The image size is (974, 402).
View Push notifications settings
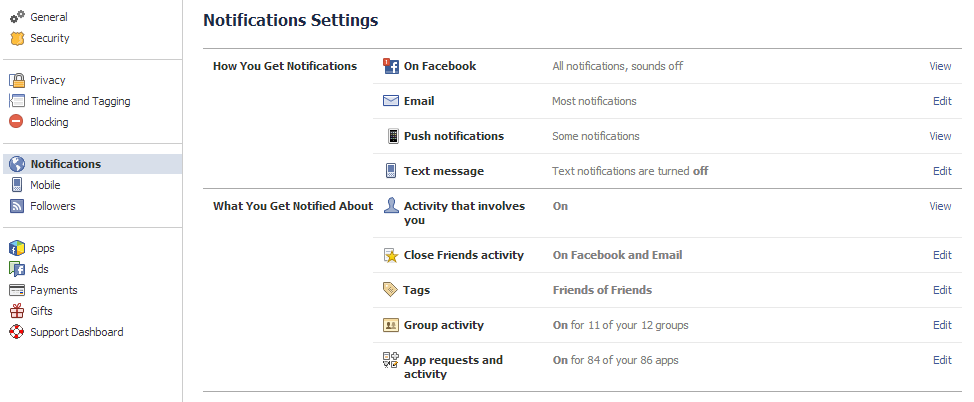(x=940, y=136)
